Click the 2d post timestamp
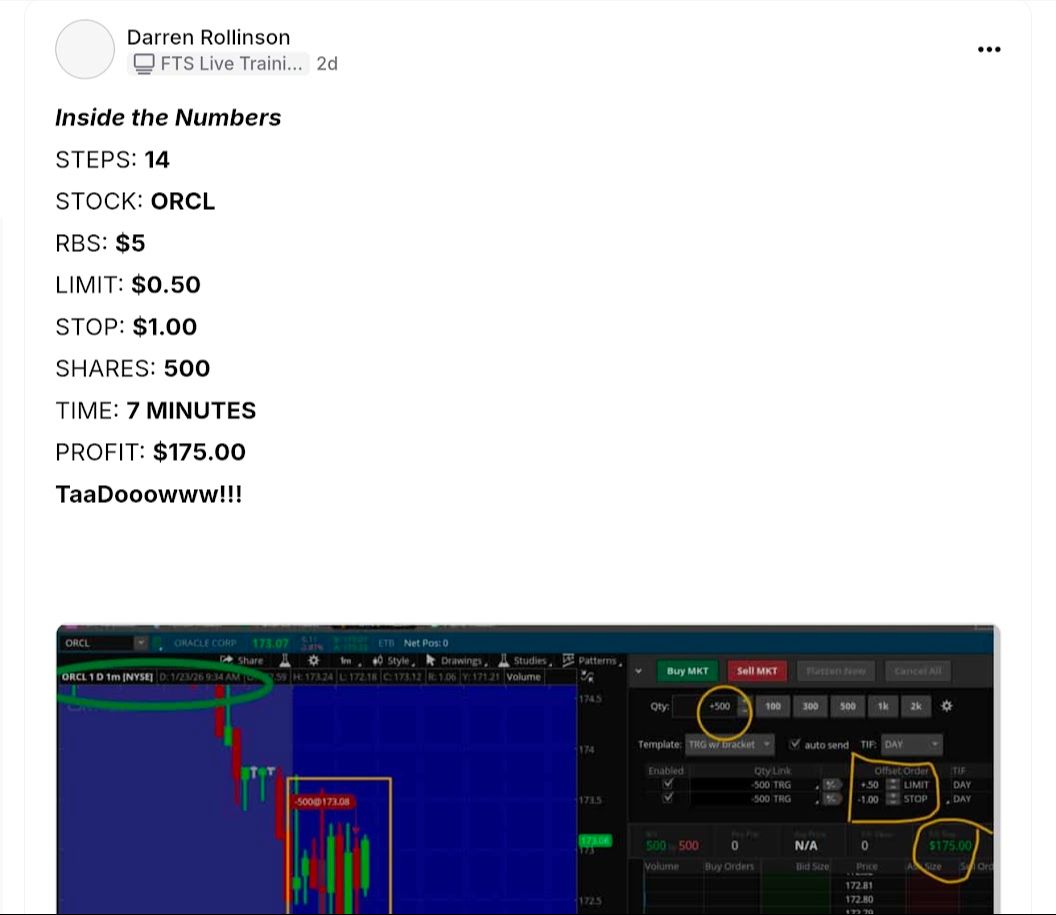 click(x=327, y=63)
